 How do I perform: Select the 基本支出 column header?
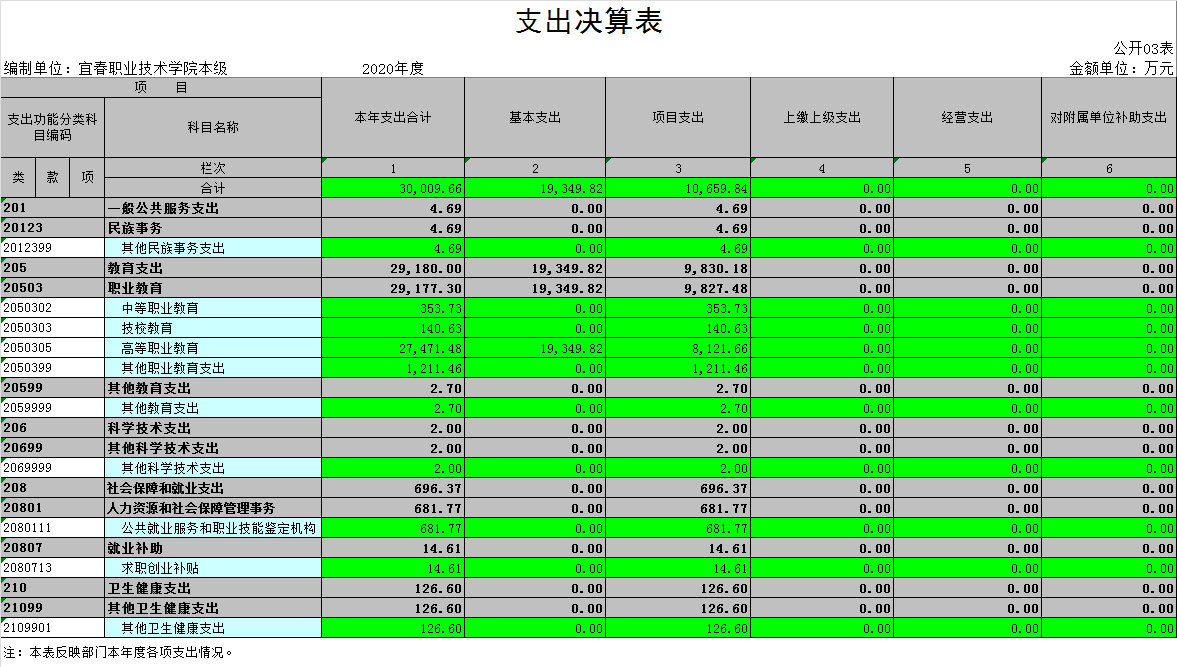pos(535,117)
